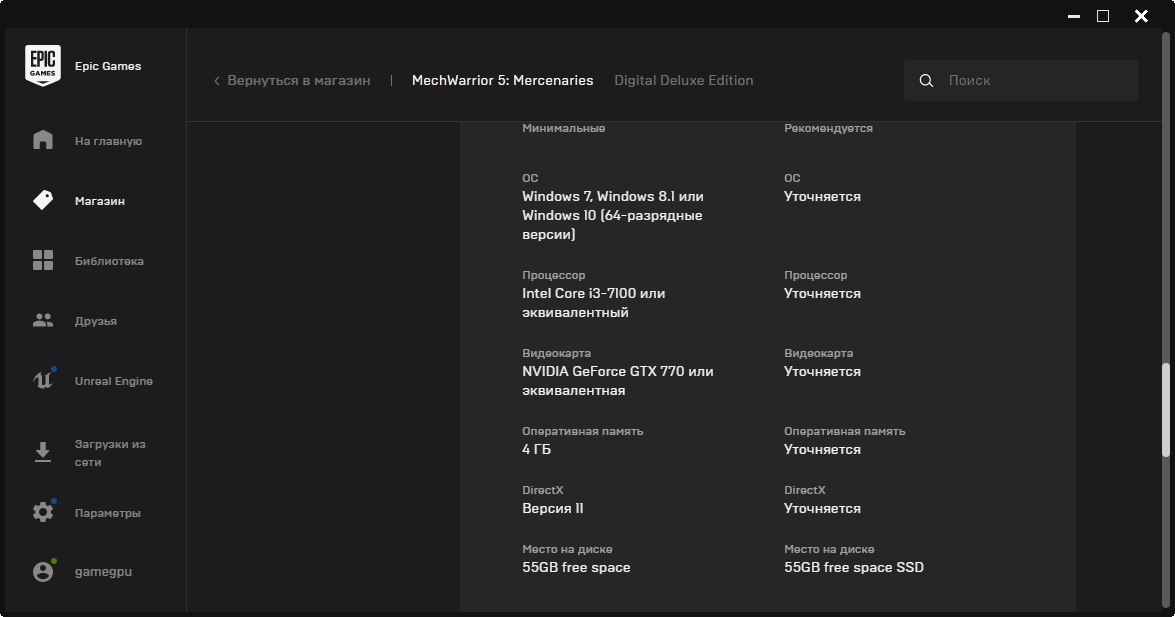Click Уточняется under recommended ОС

[822, 196]
